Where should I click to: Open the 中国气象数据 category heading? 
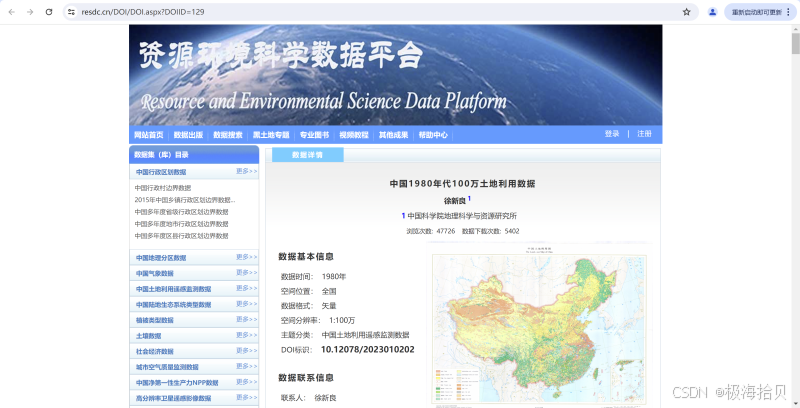click(155, 273)
